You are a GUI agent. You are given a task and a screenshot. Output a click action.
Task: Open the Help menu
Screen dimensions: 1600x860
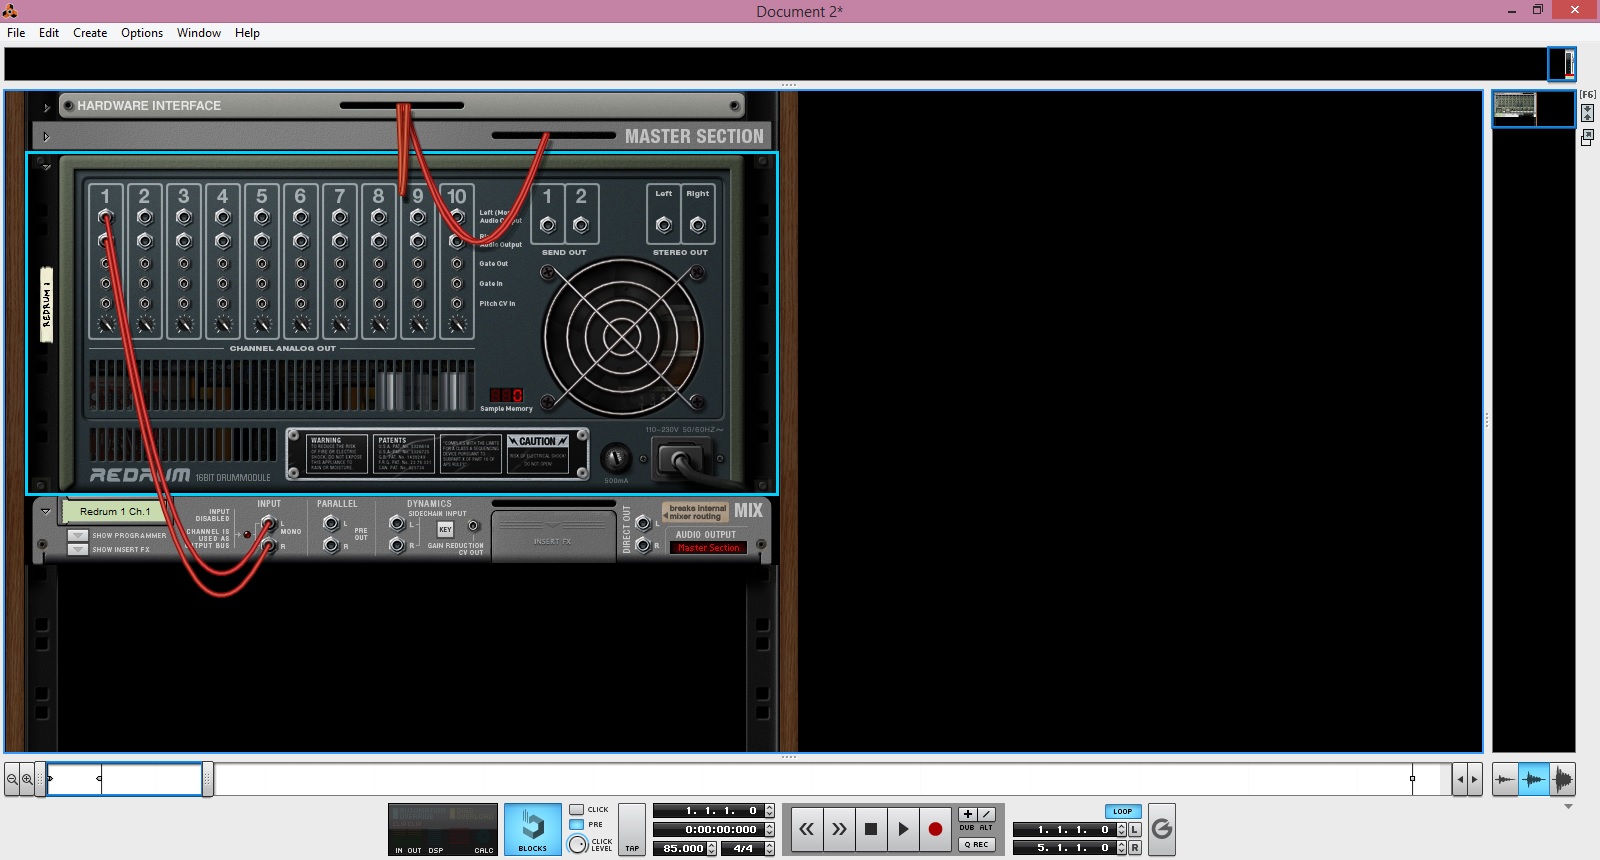pos(247,33)
